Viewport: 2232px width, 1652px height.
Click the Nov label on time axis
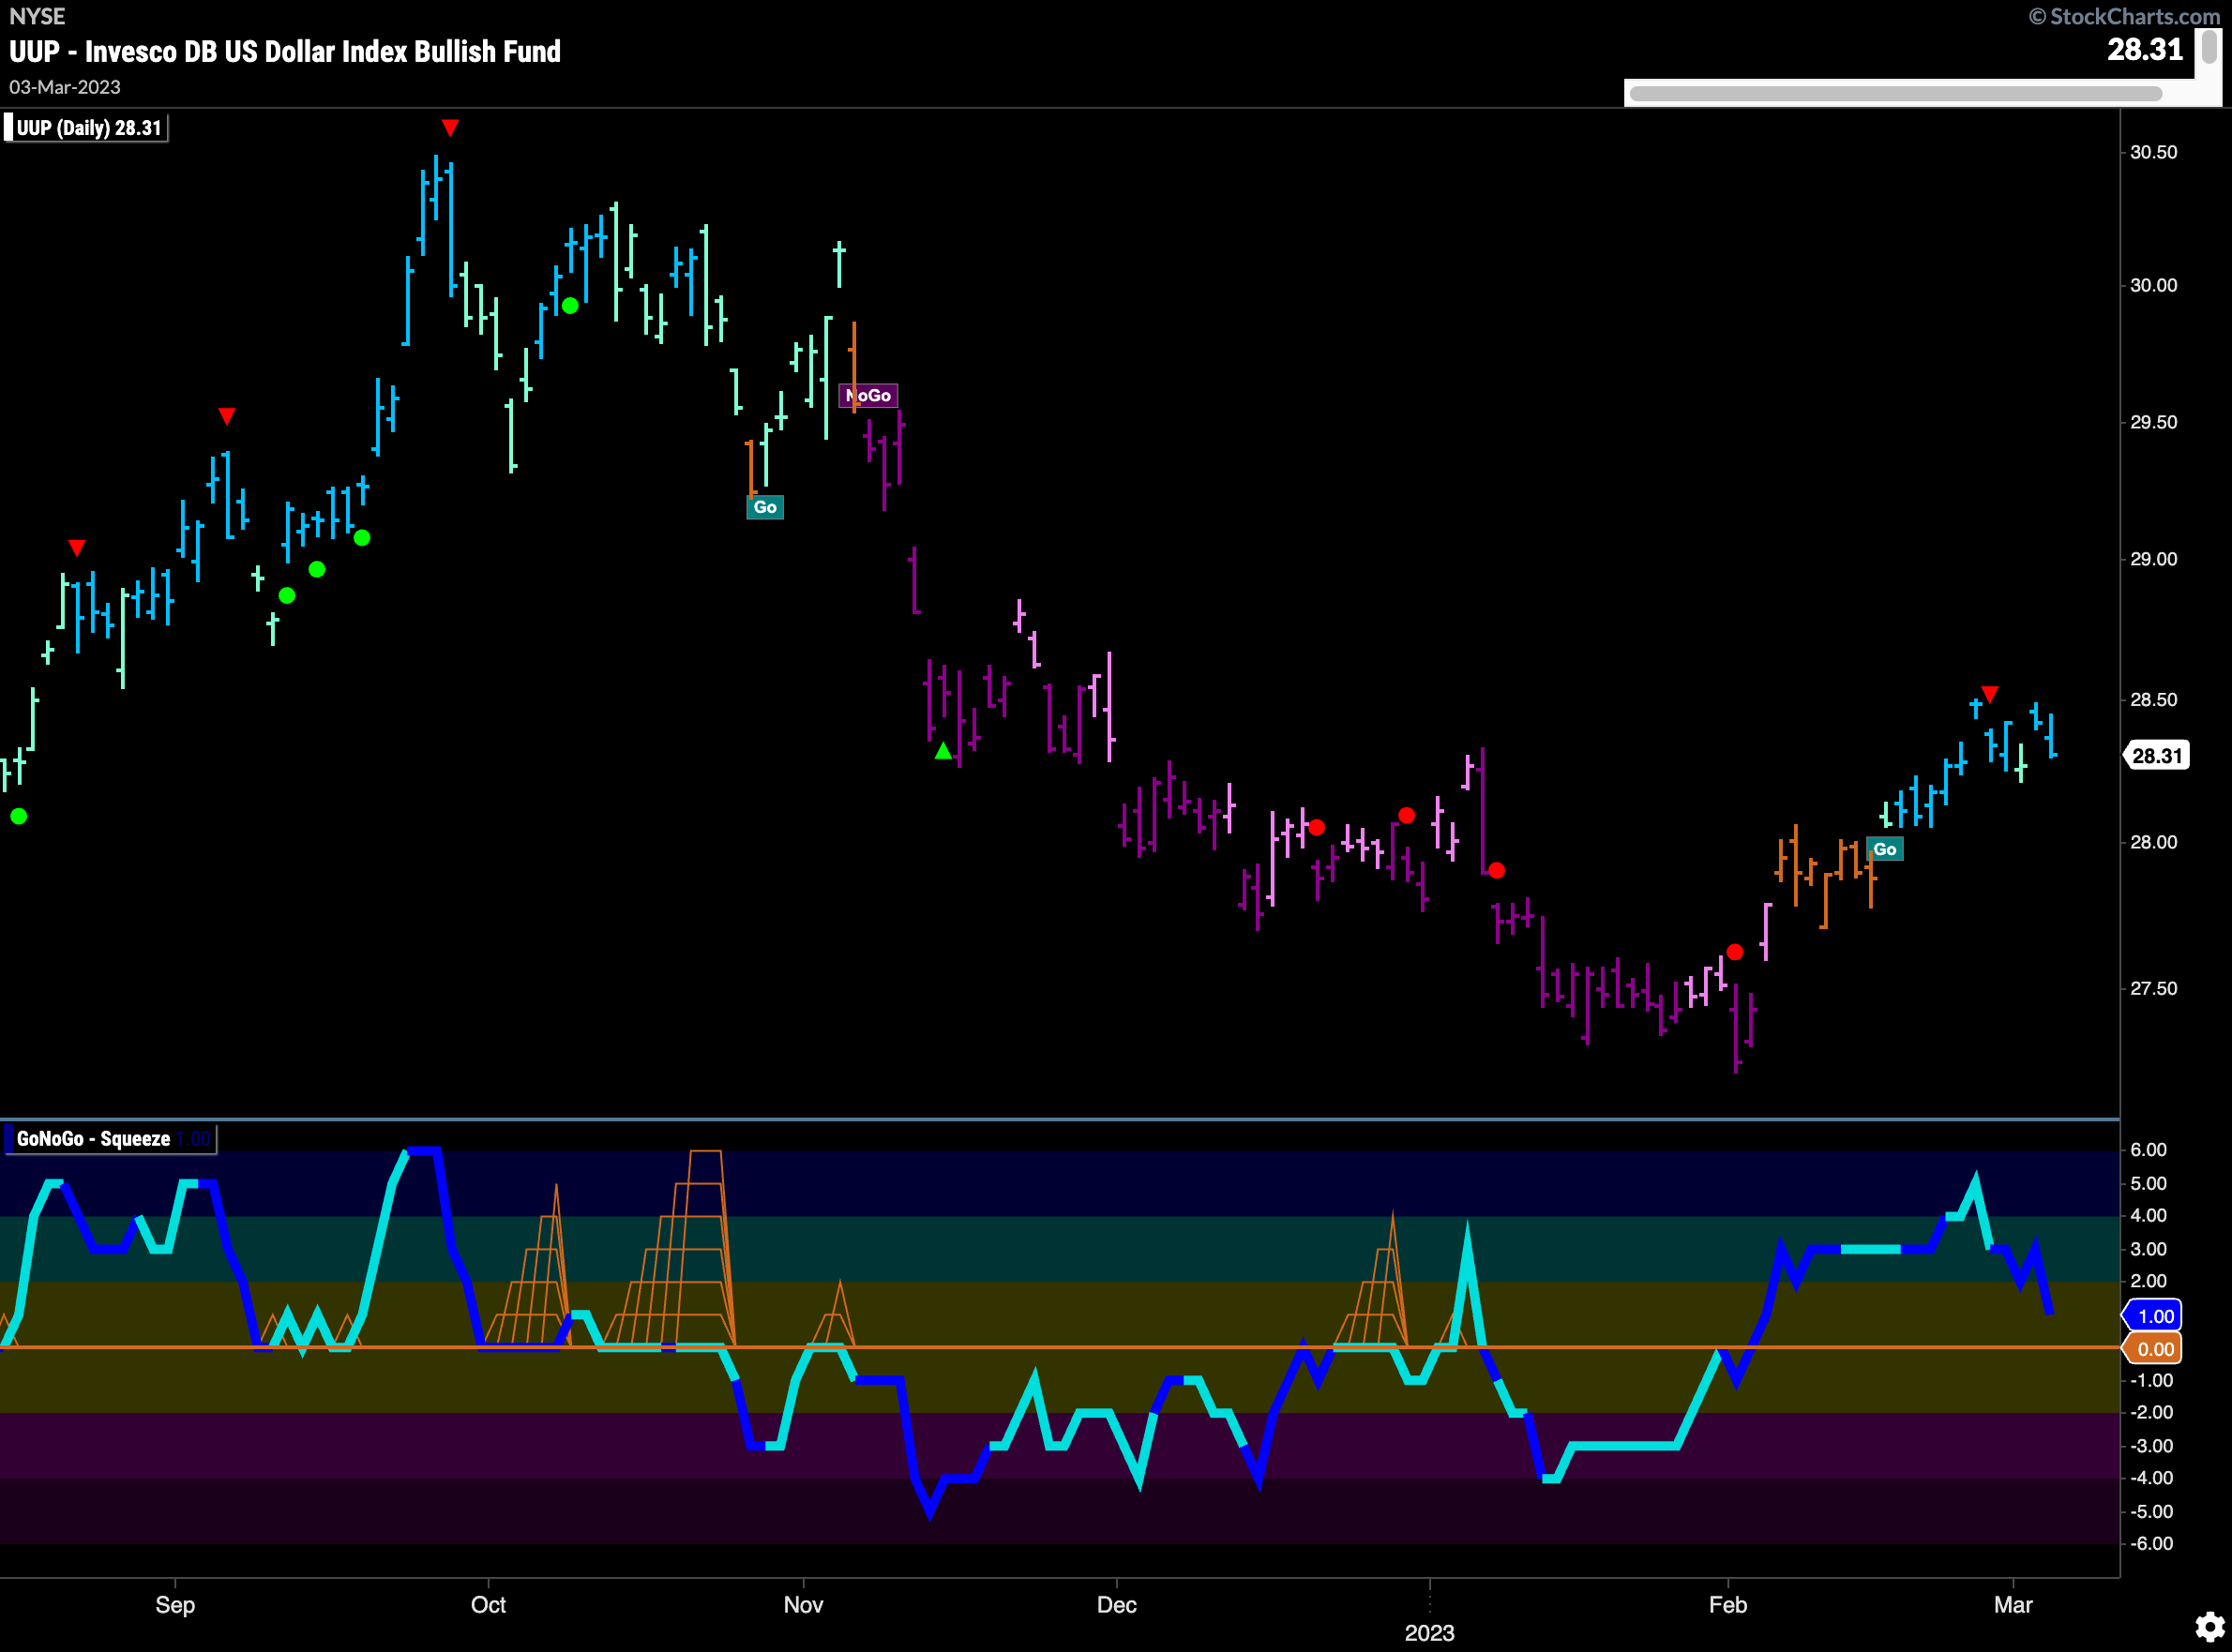(803, 1605)
